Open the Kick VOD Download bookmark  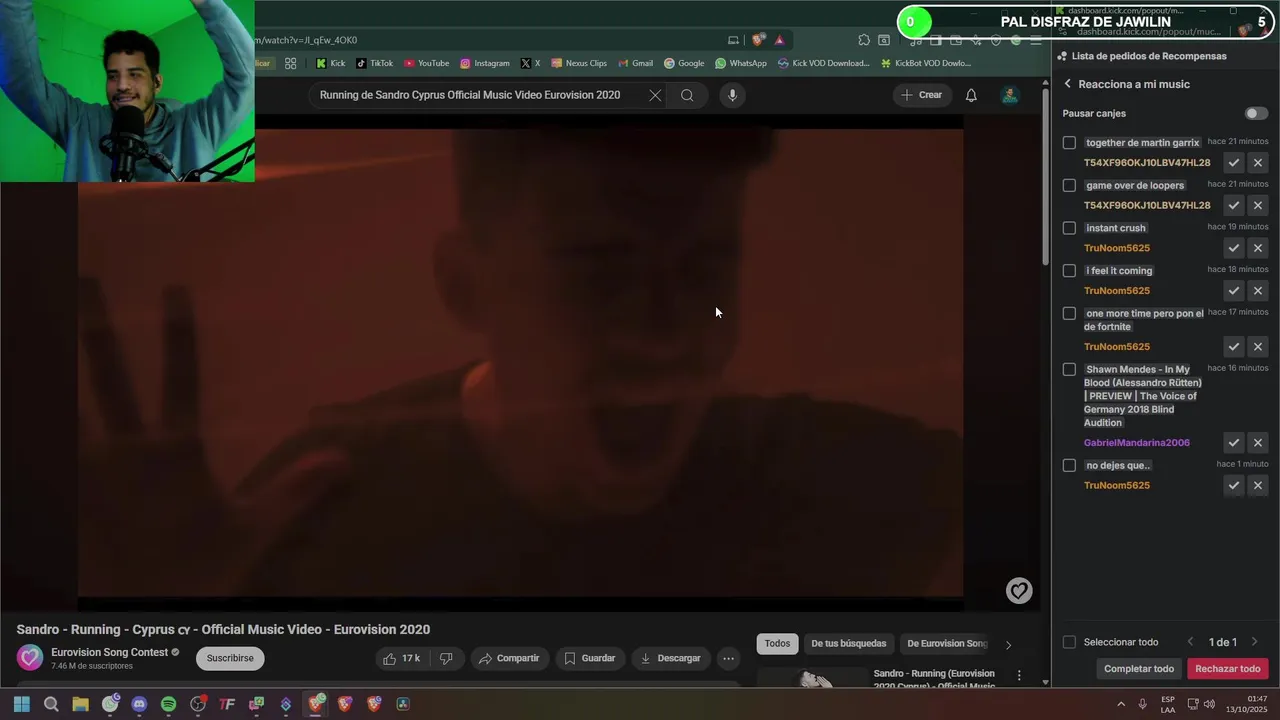coord(824,63)
